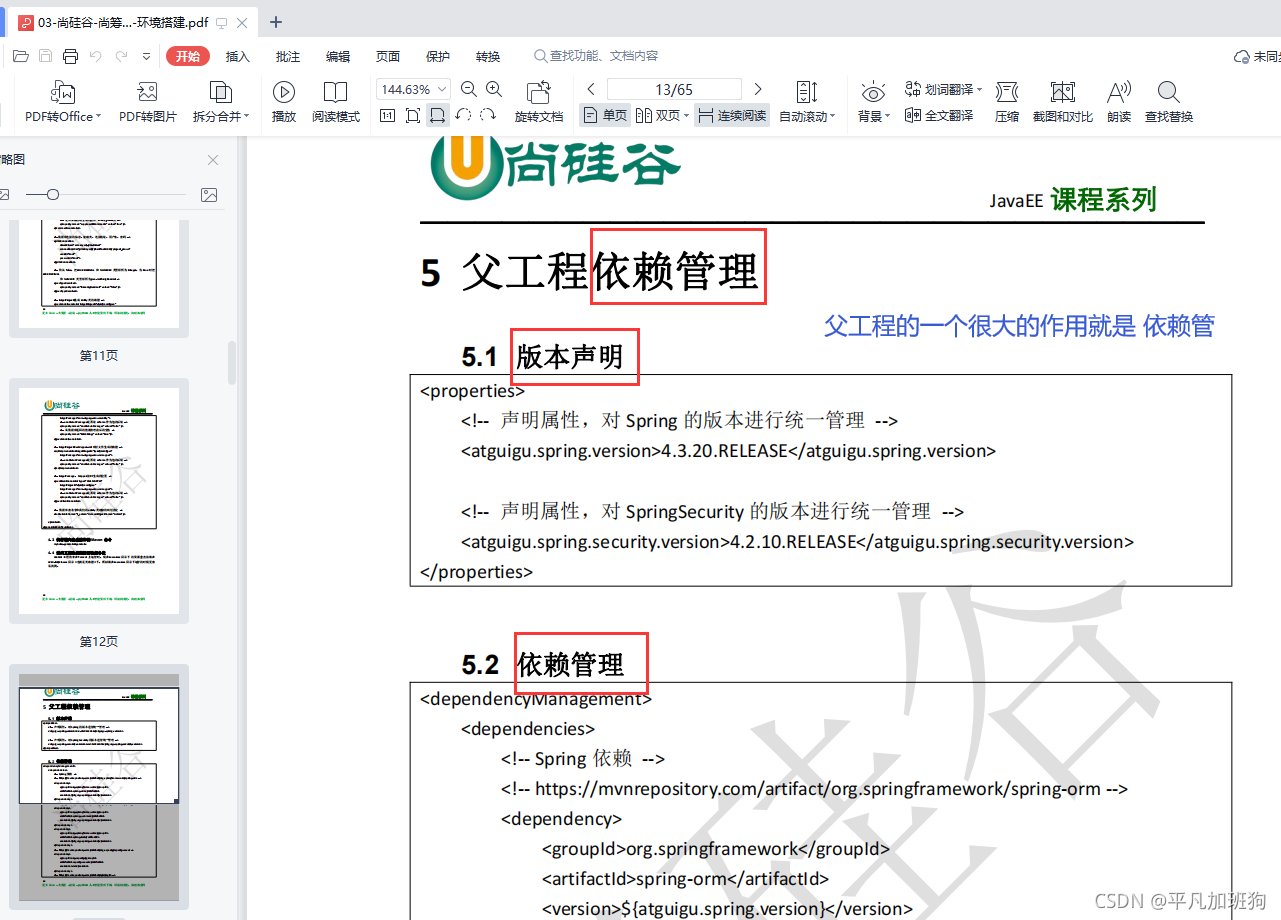Click the large thumbnail icon right of slider

coord(209,195)
